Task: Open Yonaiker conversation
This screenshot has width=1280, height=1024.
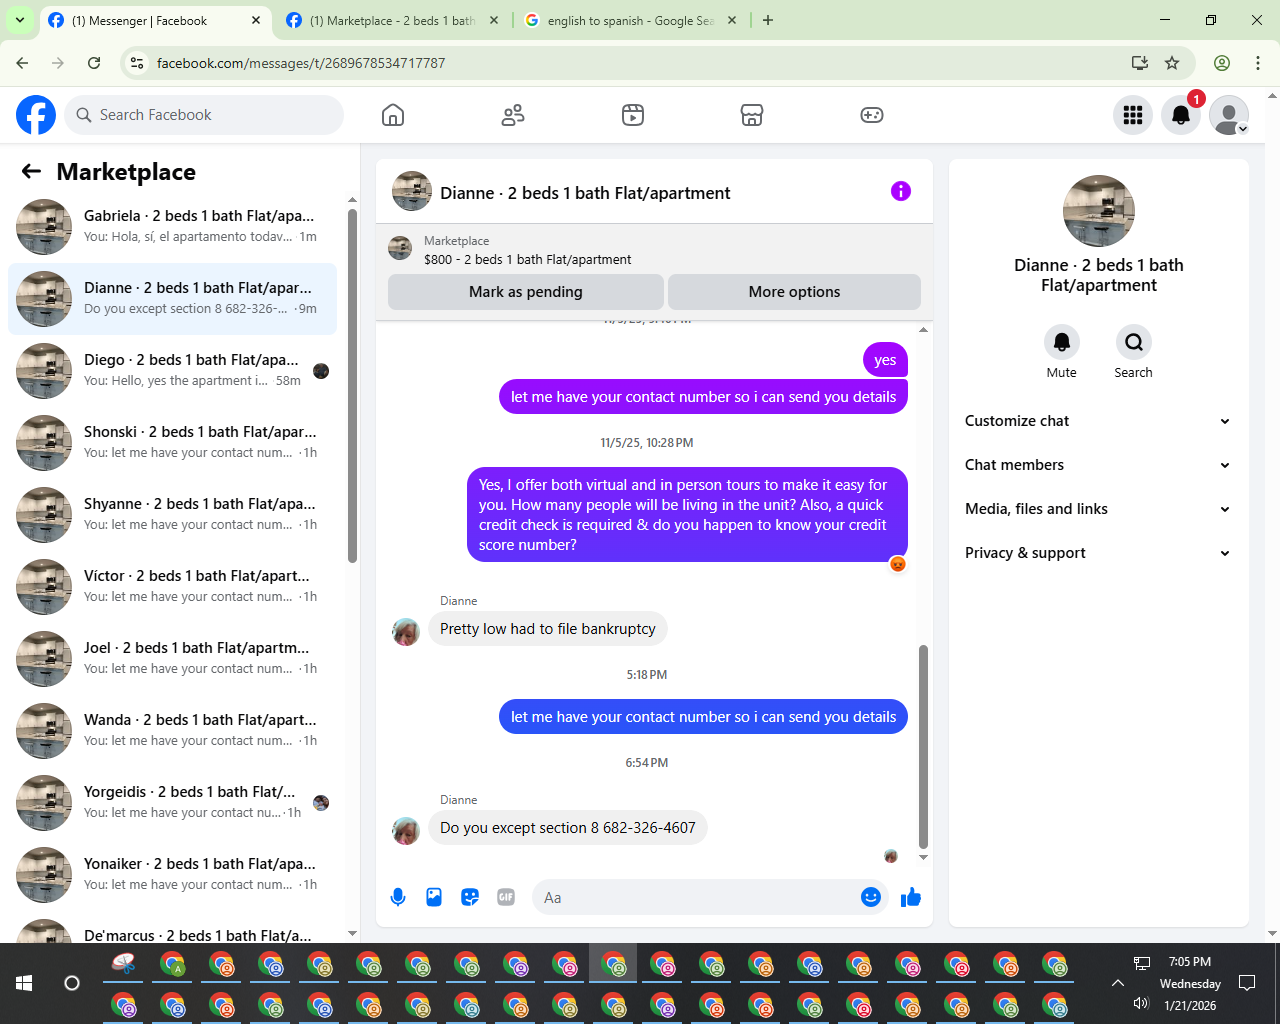Action: click(172, 875)
